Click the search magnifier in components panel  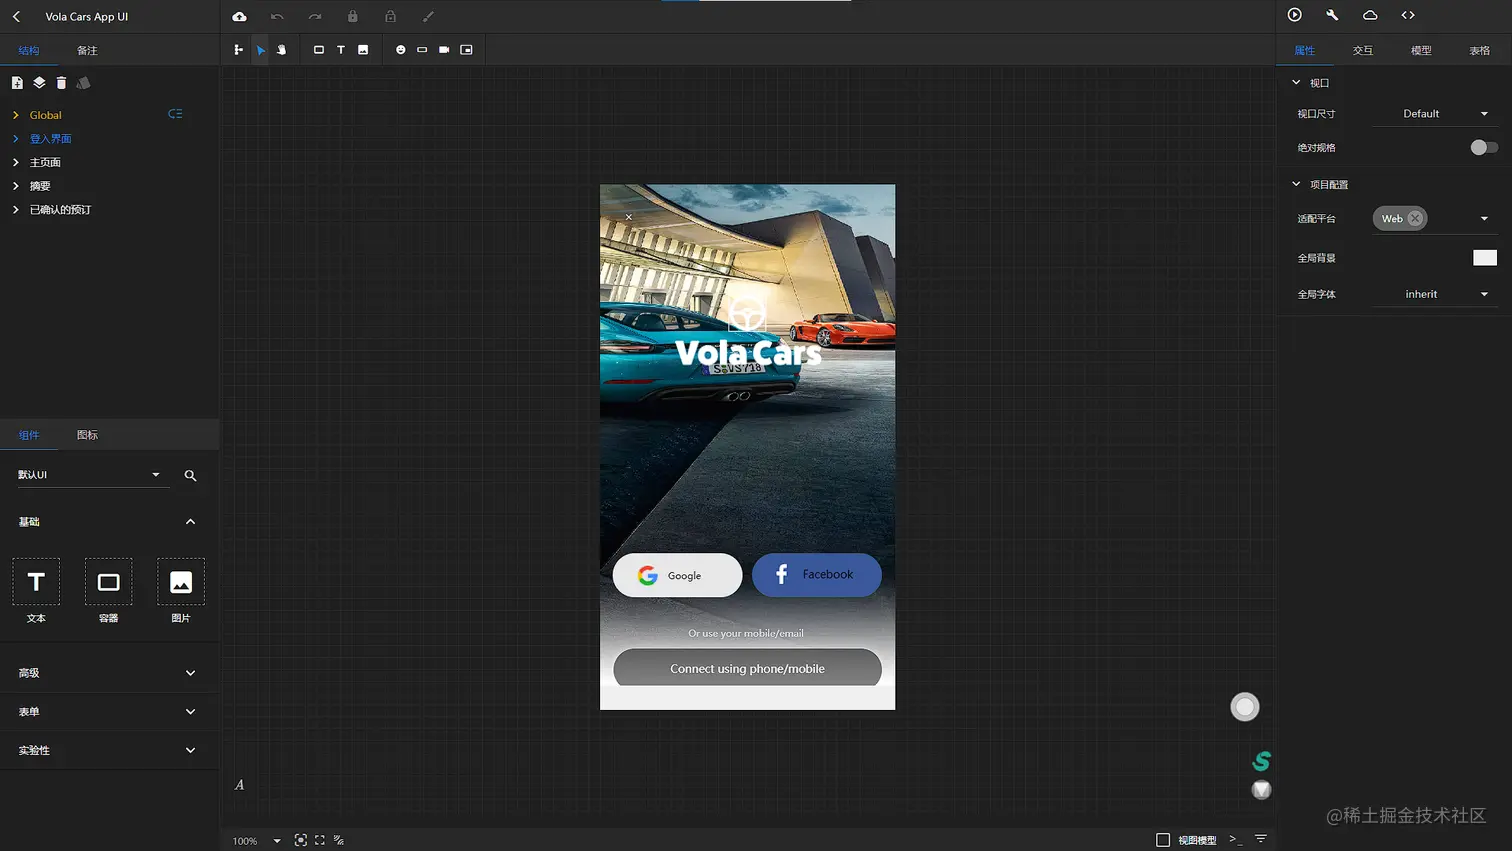[190, 476]
